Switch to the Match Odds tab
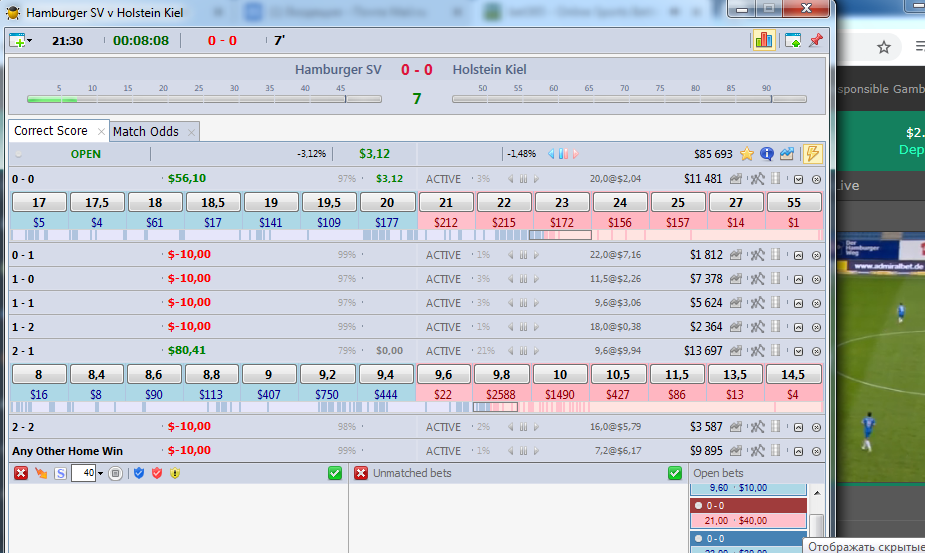This screenshot has width=925, height=553. coord(146,132)
